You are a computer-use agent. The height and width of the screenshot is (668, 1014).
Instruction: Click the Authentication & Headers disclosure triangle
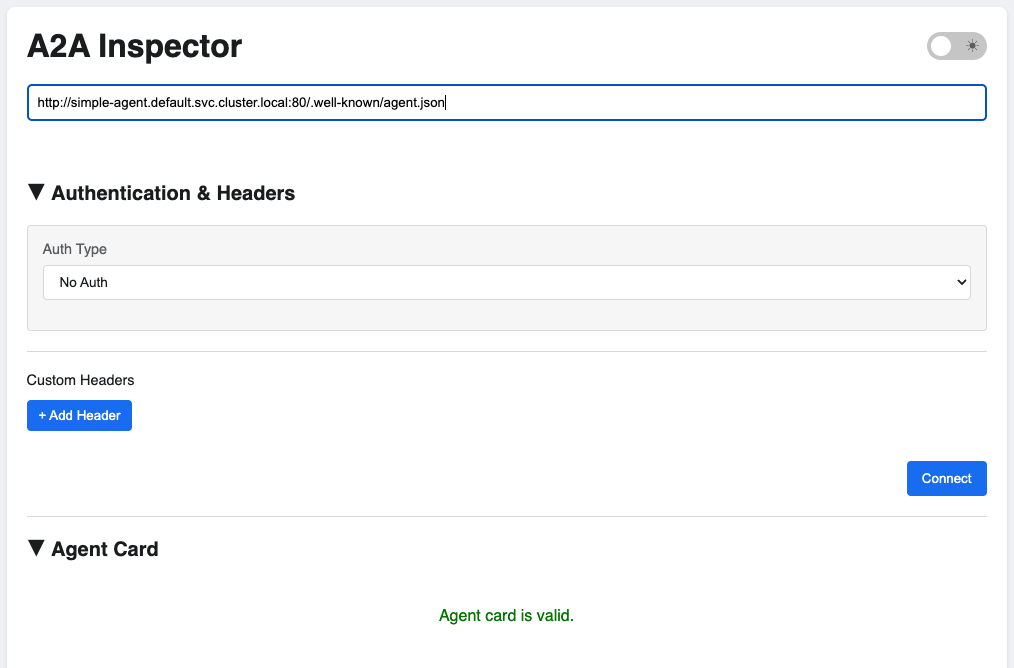[x=36, y=192]
